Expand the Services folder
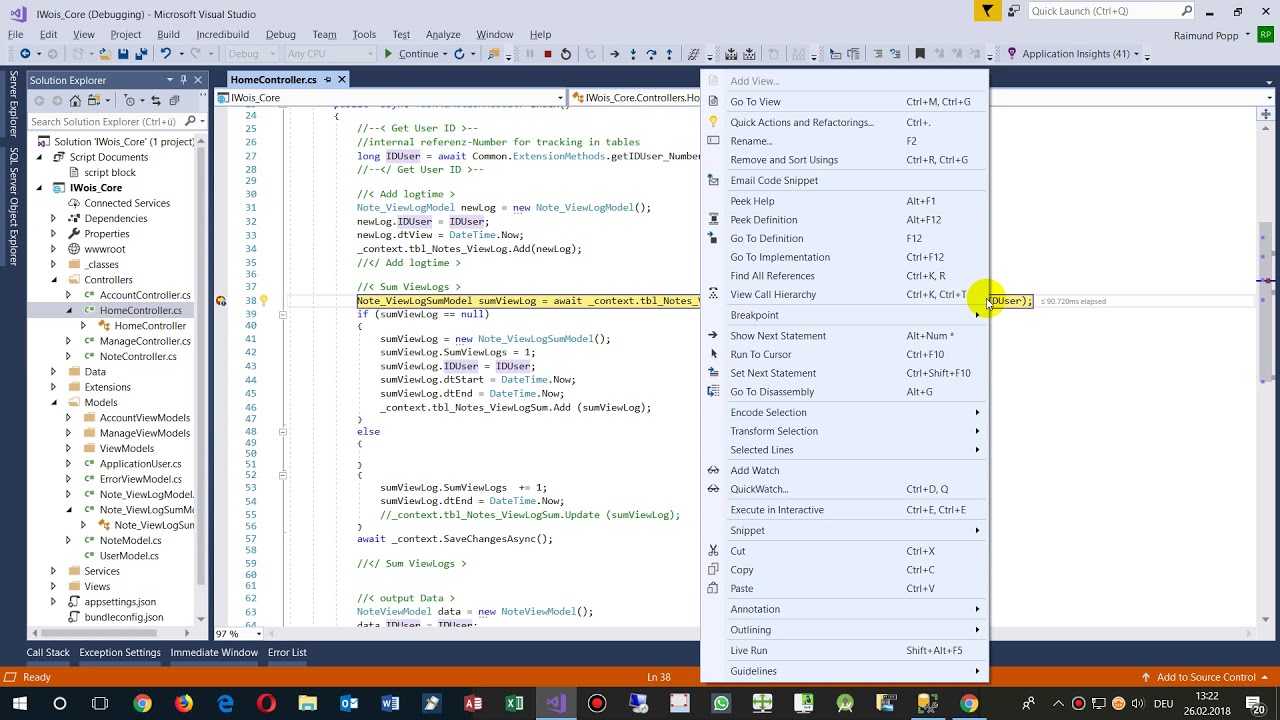The height and width of the screenshot is (720, 1280). [54, 571]
